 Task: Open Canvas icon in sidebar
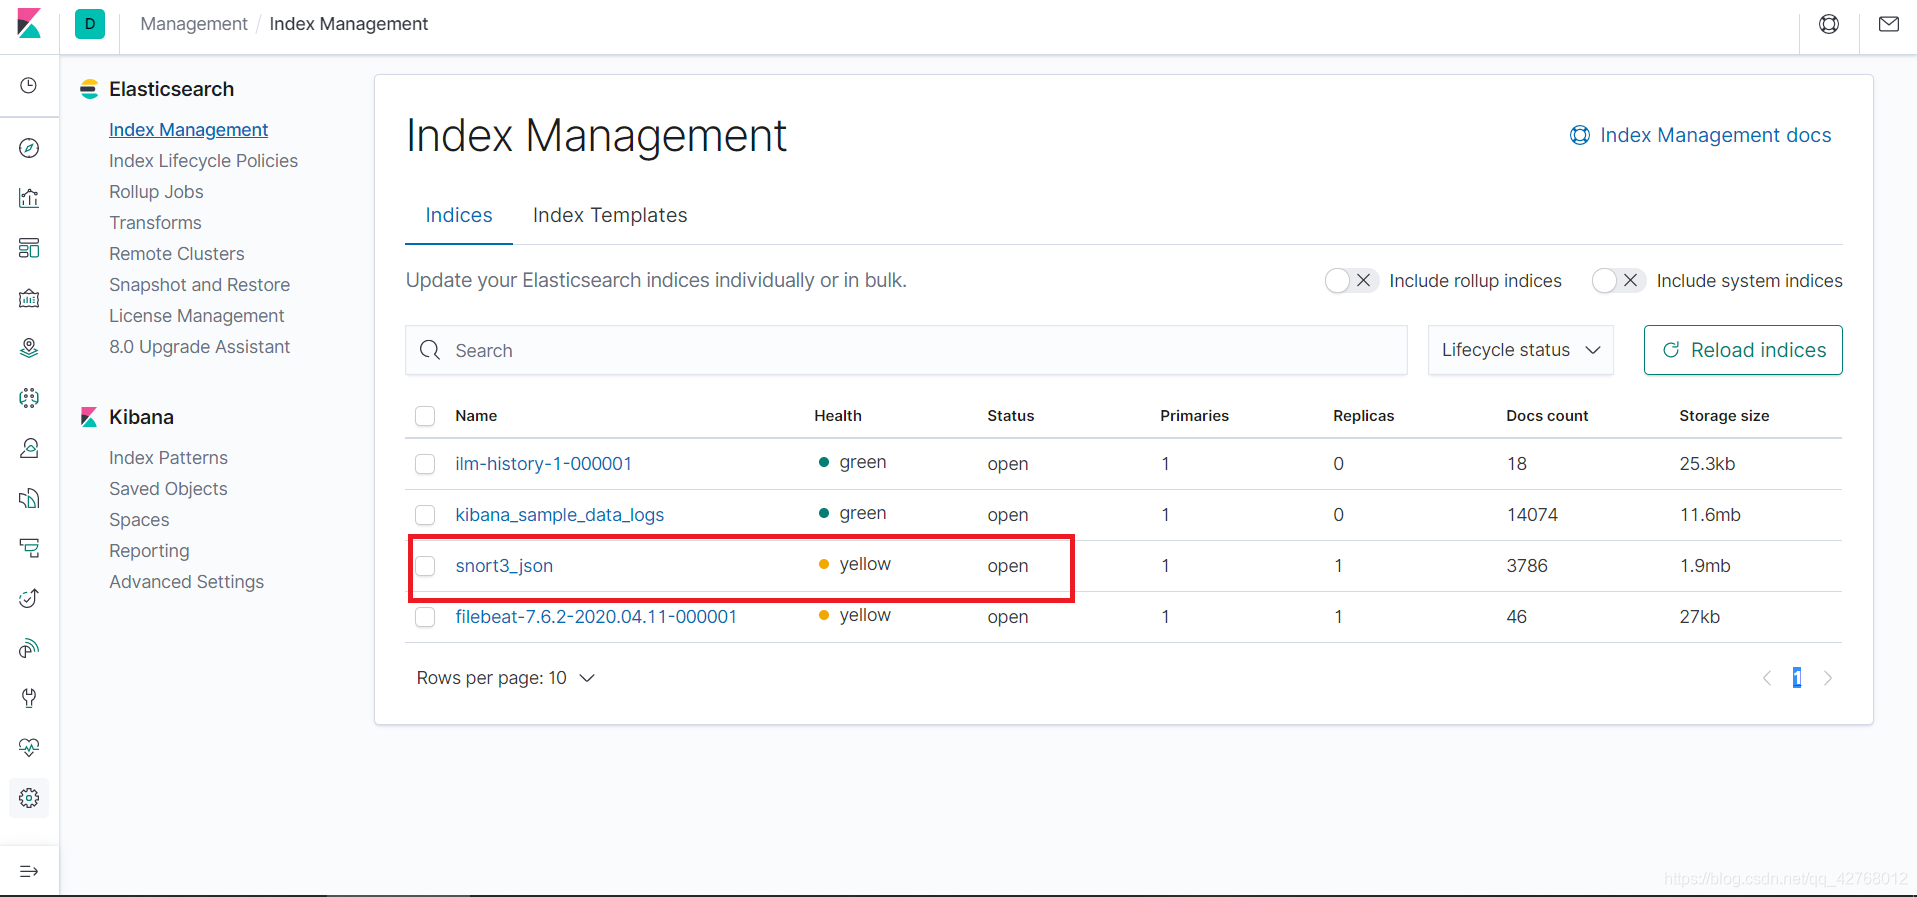pos(29,298)
